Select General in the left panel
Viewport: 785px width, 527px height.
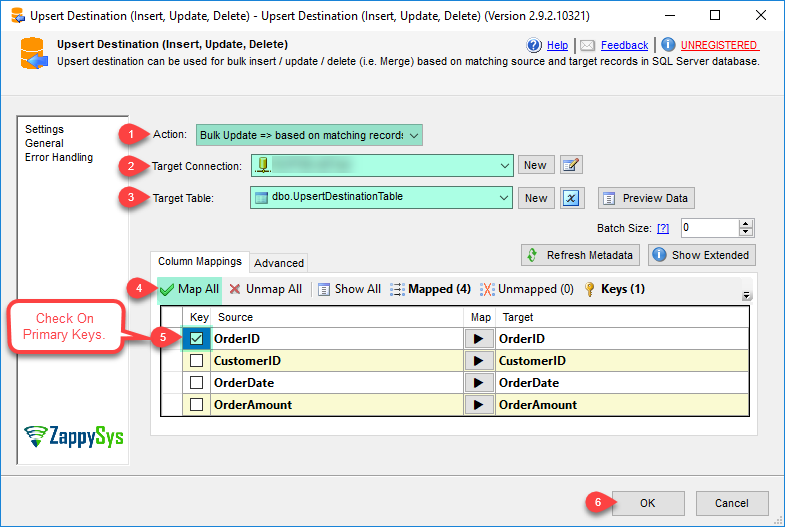tap(44, 143)
